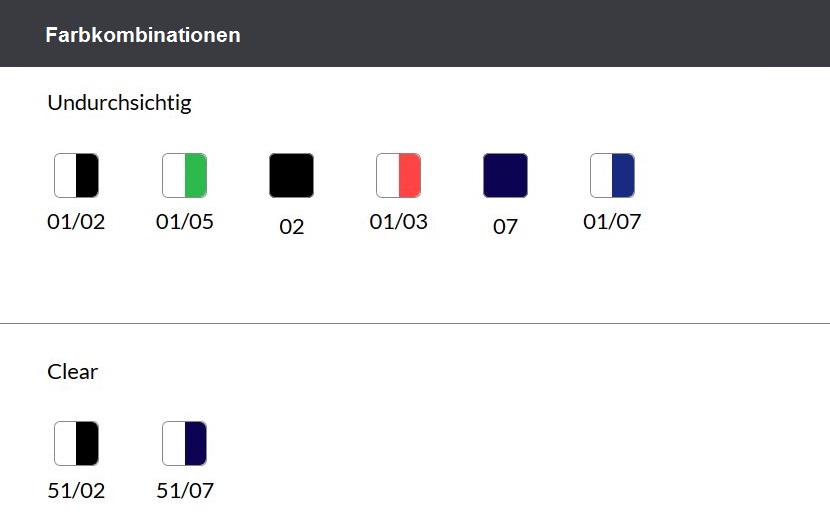Pick the solid black 02 swatch
The image size is (830, 518).
pyautogui.click(x=291, y=176)
